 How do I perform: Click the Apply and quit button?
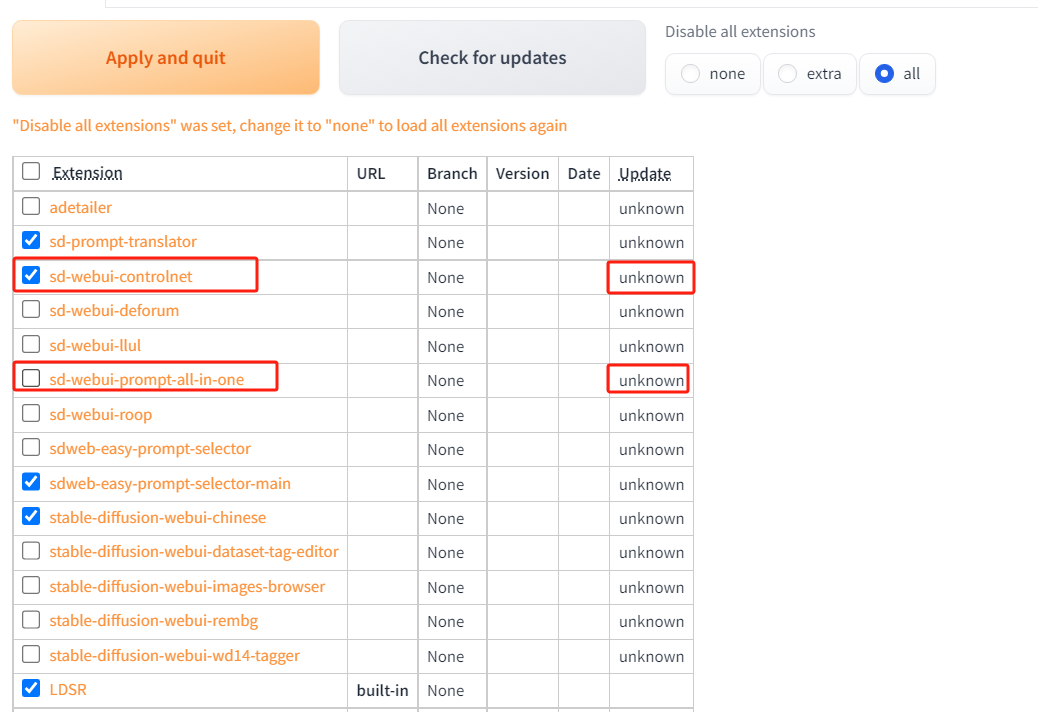click(x=166, y=58)
